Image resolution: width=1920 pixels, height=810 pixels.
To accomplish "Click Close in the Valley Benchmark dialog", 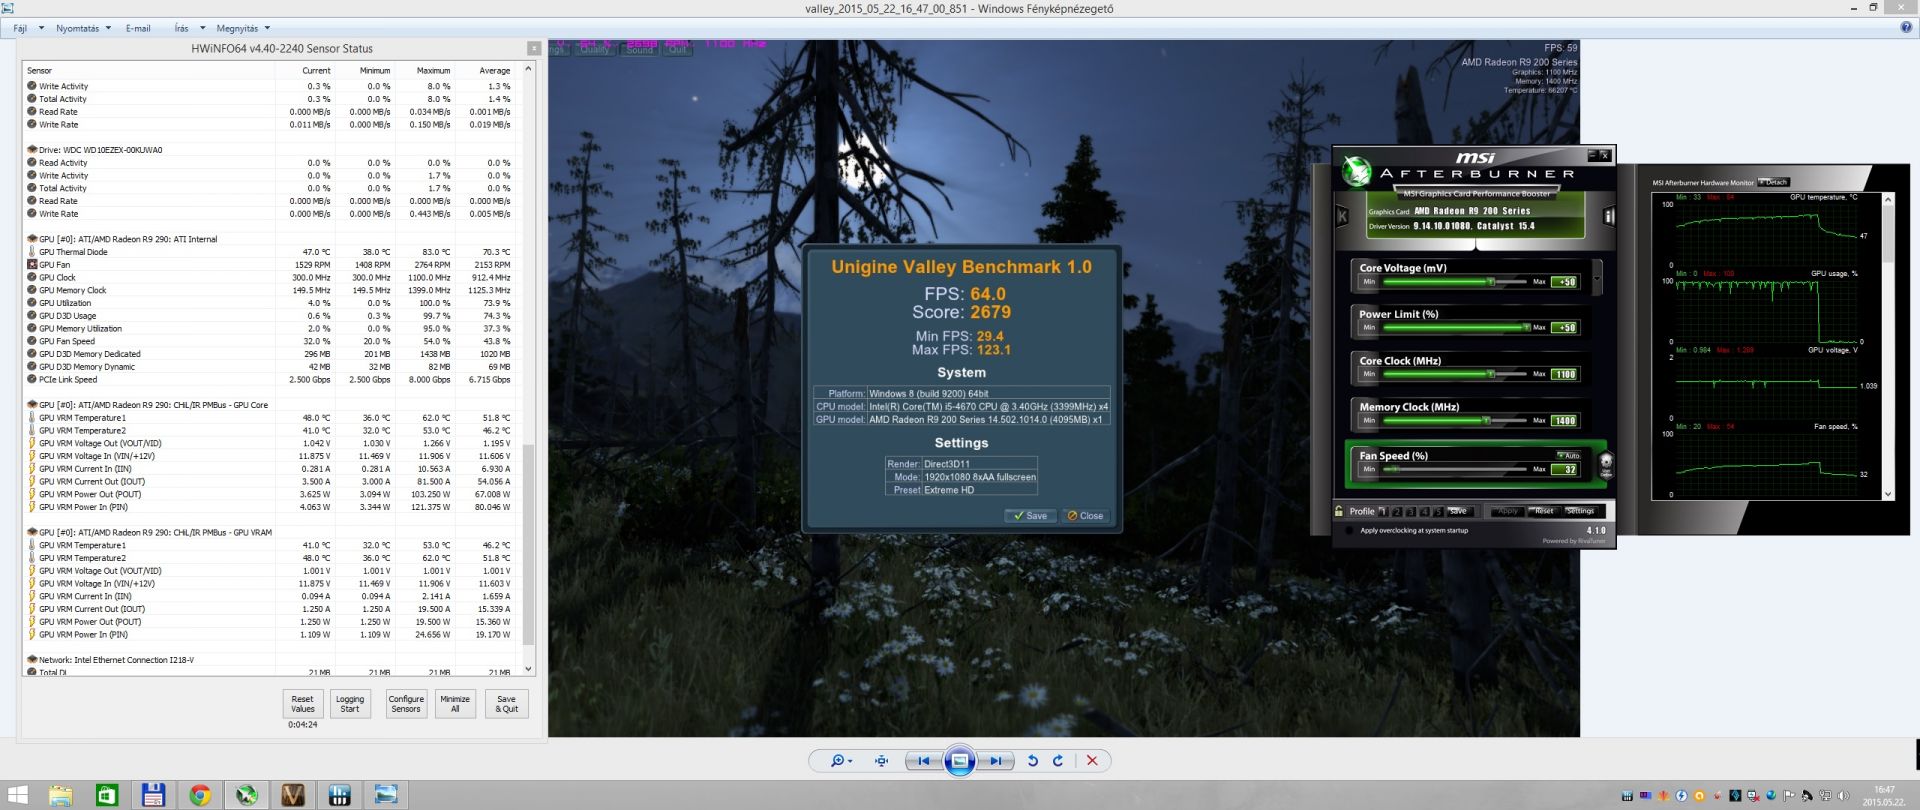I will pyautogui.click(x=1085, y=516).
